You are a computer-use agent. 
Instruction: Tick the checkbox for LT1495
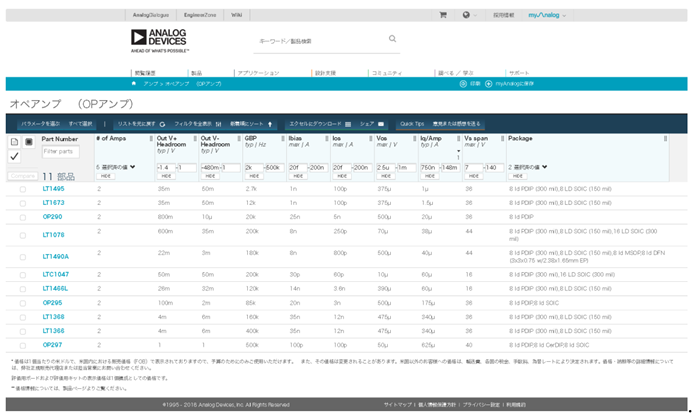click(x=23, y=189)
